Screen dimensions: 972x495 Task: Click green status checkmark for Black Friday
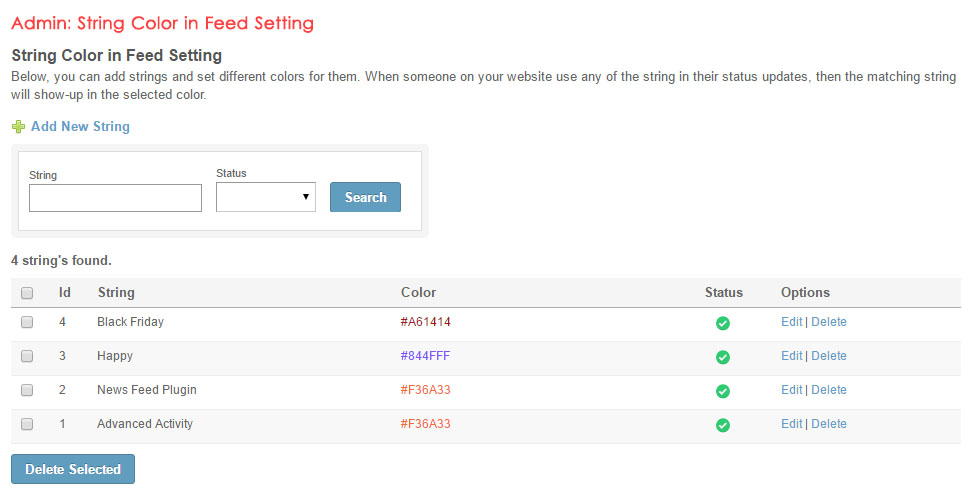723,323
